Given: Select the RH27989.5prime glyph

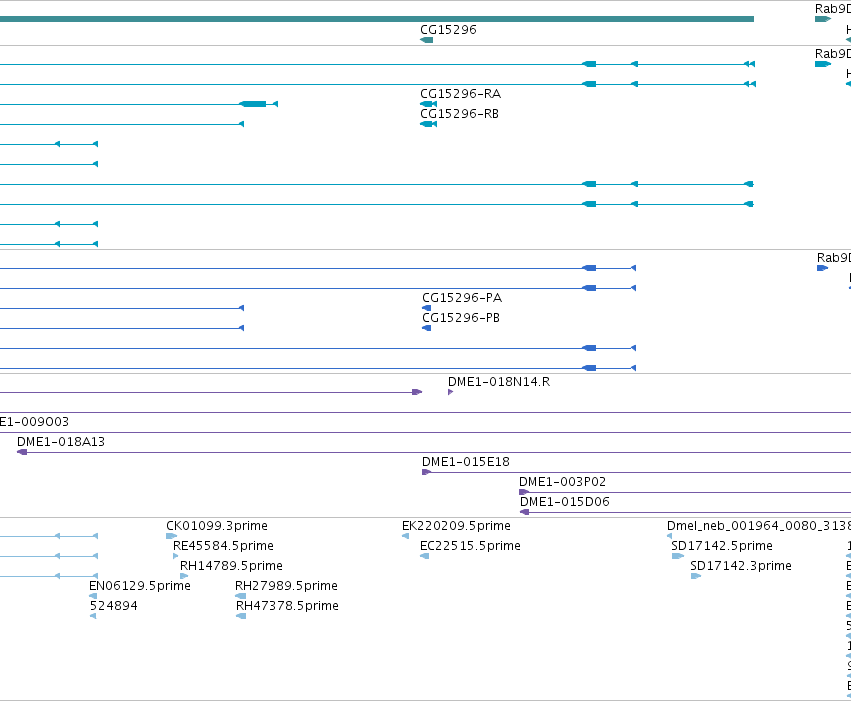Looking at the screenshot, I should [x=240, y=596].
